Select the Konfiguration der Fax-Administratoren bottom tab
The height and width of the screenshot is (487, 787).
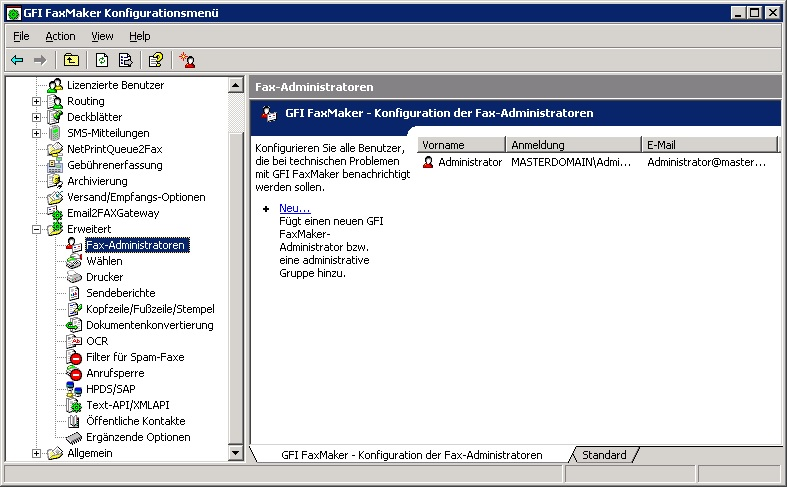[x=412, y=455]
